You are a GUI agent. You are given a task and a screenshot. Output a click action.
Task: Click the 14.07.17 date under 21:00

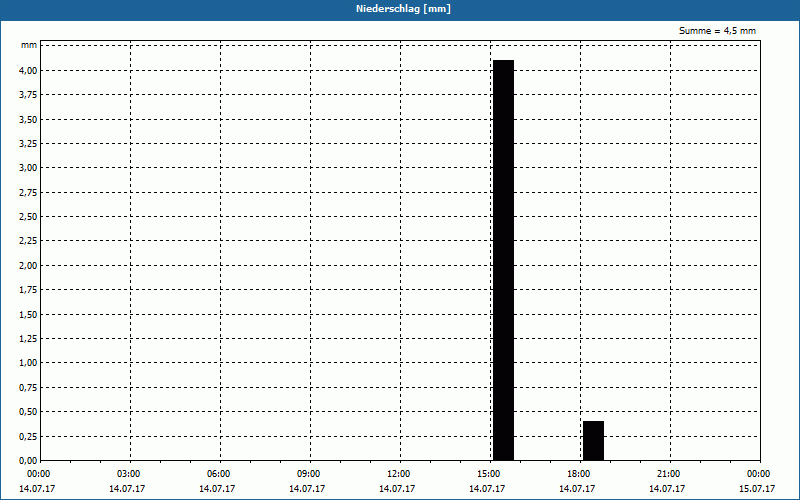coord(667,489)
